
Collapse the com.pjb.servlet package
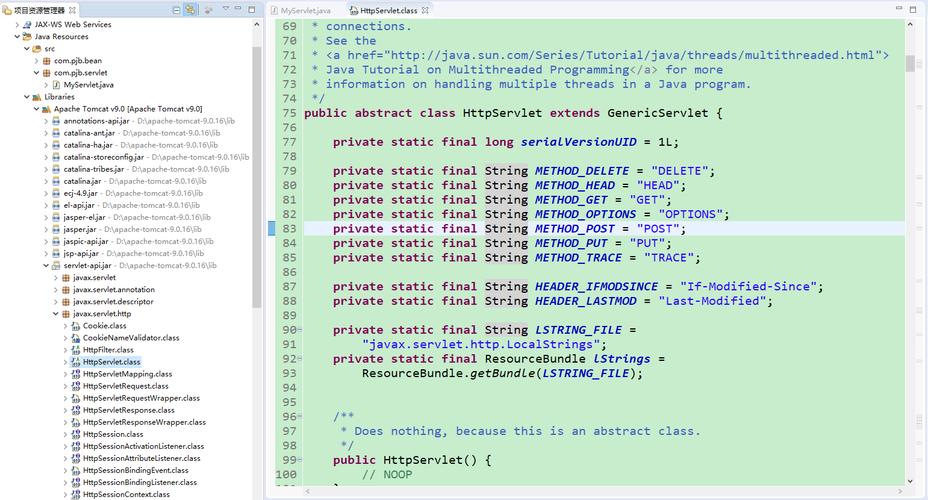point(36,73)
